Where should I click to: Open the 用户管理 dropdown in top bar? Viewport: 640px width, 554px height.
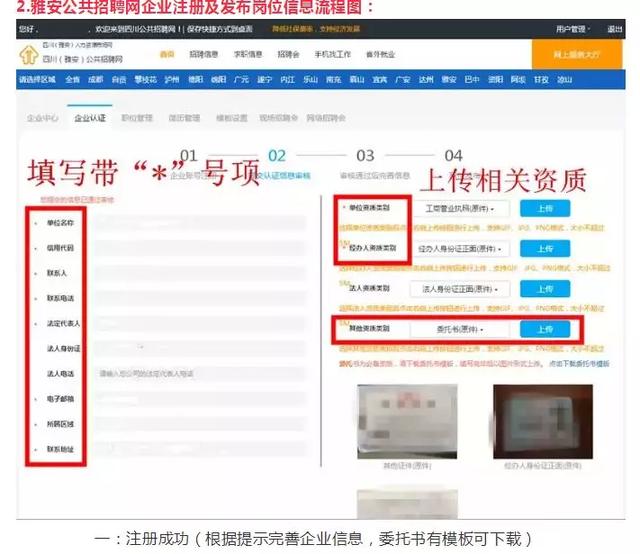pos(573,29)
